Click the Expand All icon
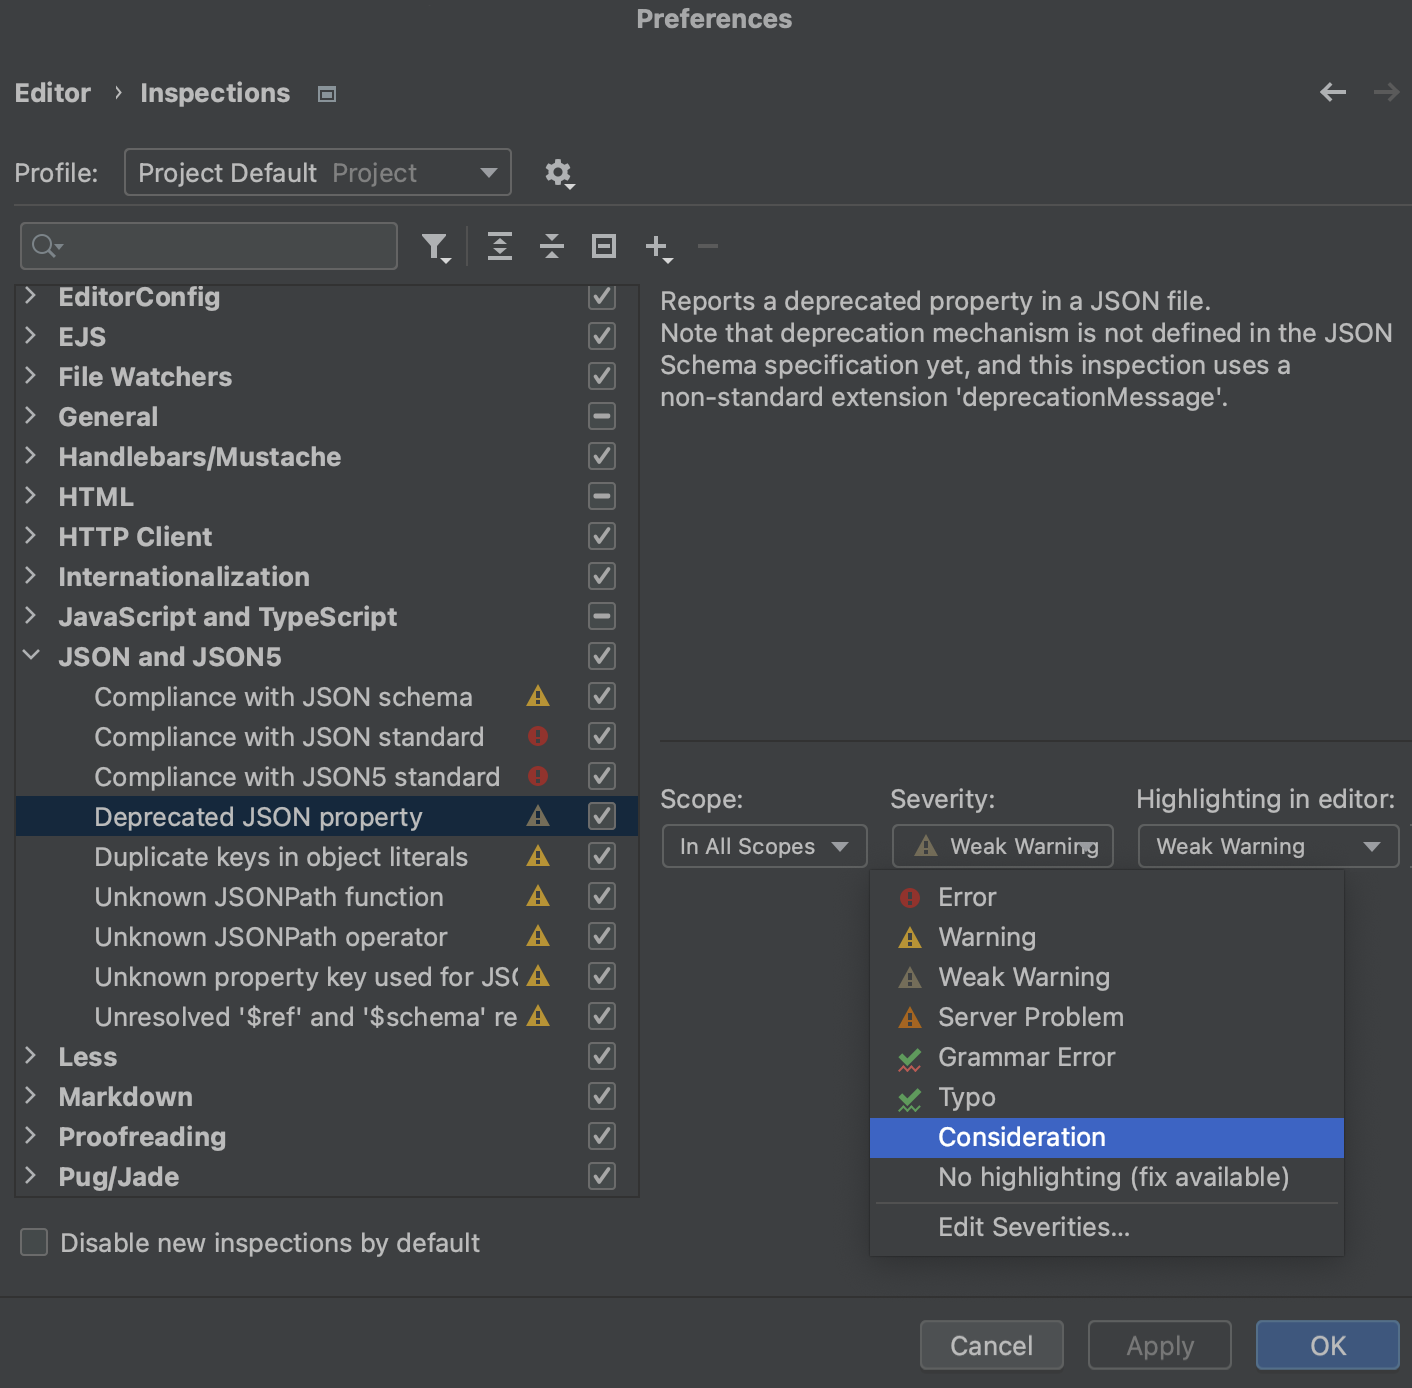Viewport: 1412px width, 1388px height. 500,246
